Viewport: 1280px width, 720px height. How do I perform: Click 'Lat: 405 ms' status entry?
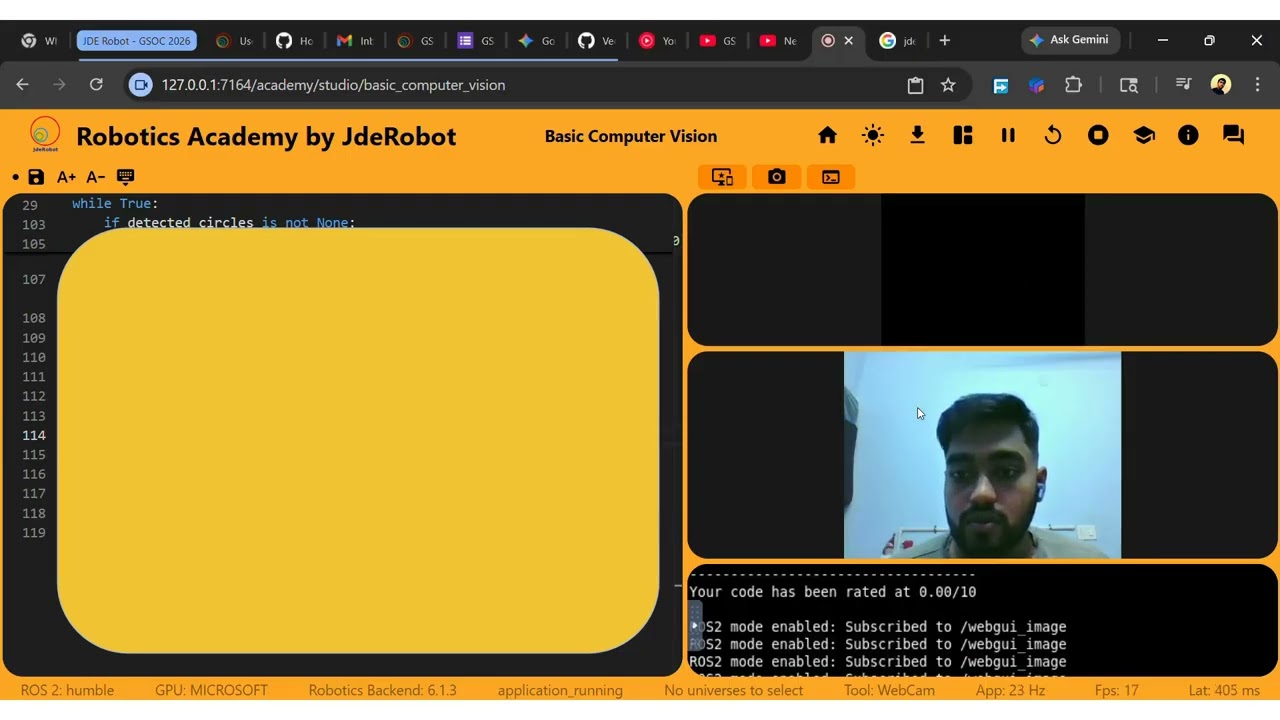click(1224, 690)
